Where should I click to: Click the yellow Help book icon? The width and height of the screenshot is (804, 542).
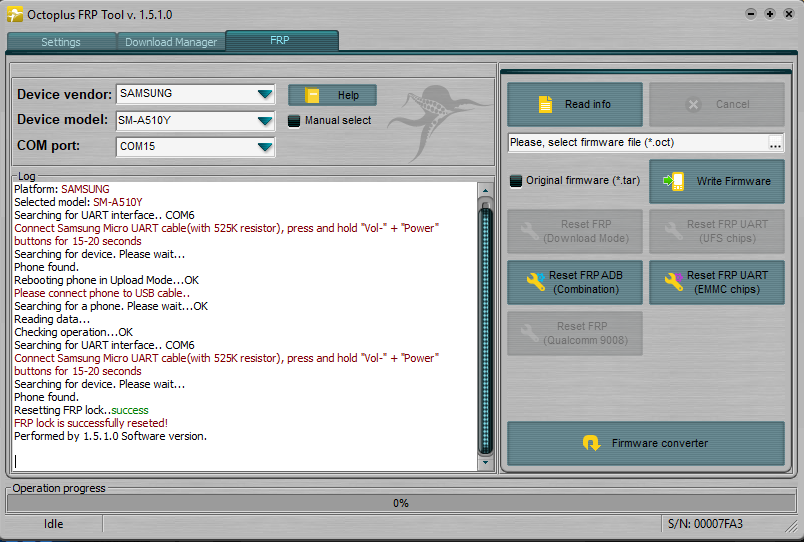312,95
